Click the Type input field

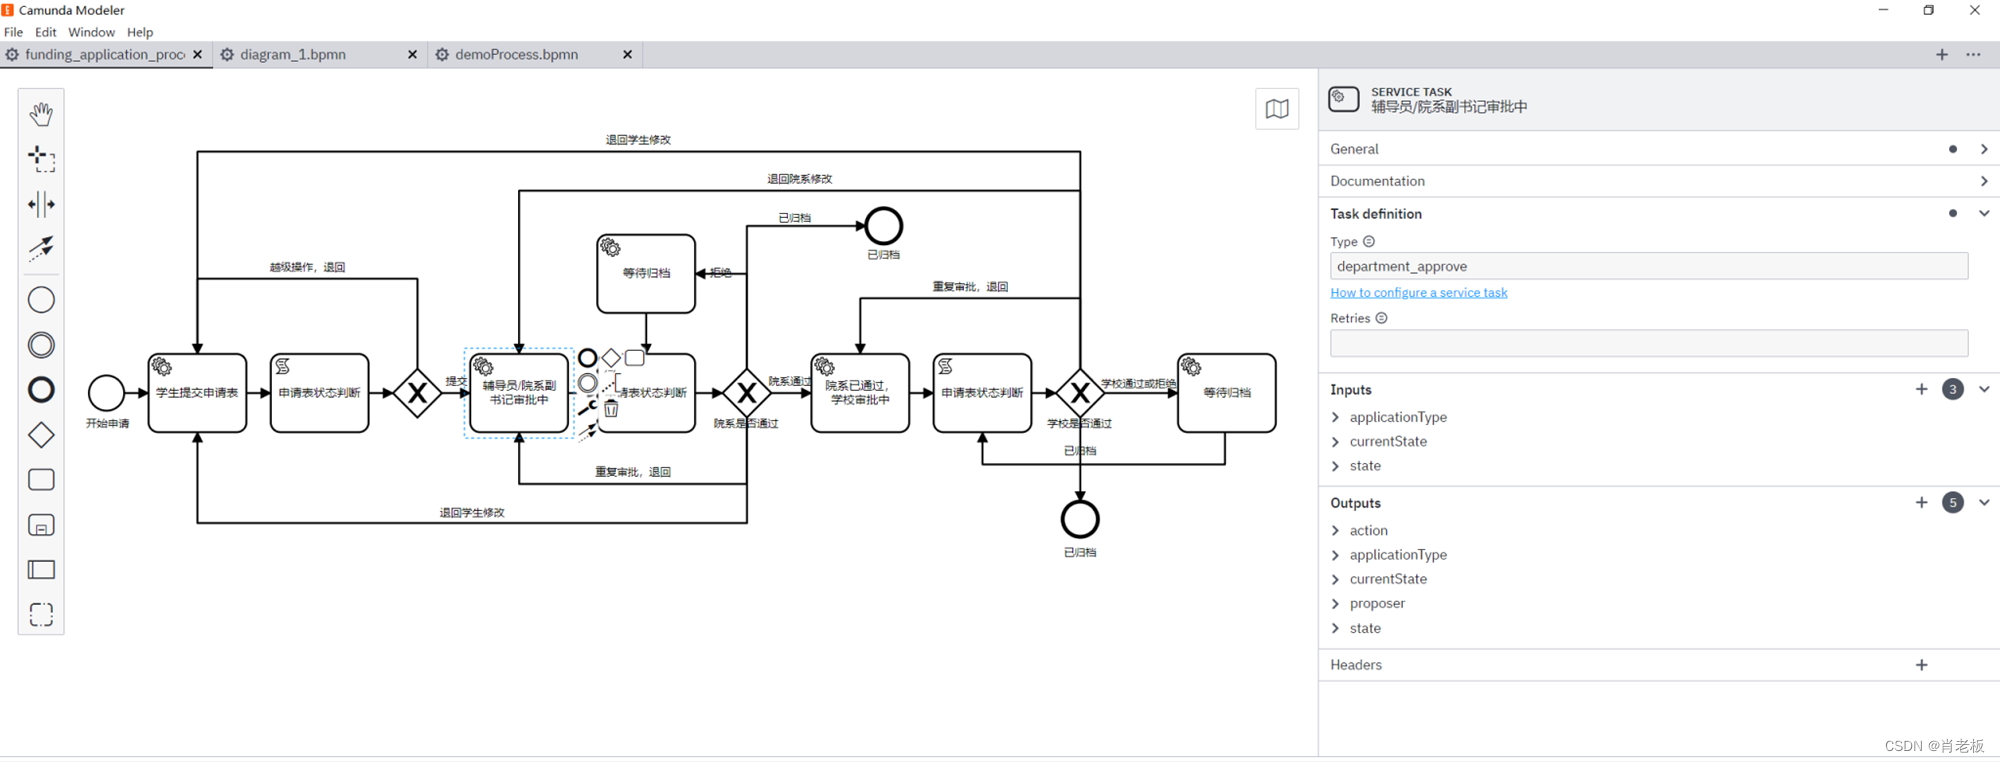(1649, 266)
